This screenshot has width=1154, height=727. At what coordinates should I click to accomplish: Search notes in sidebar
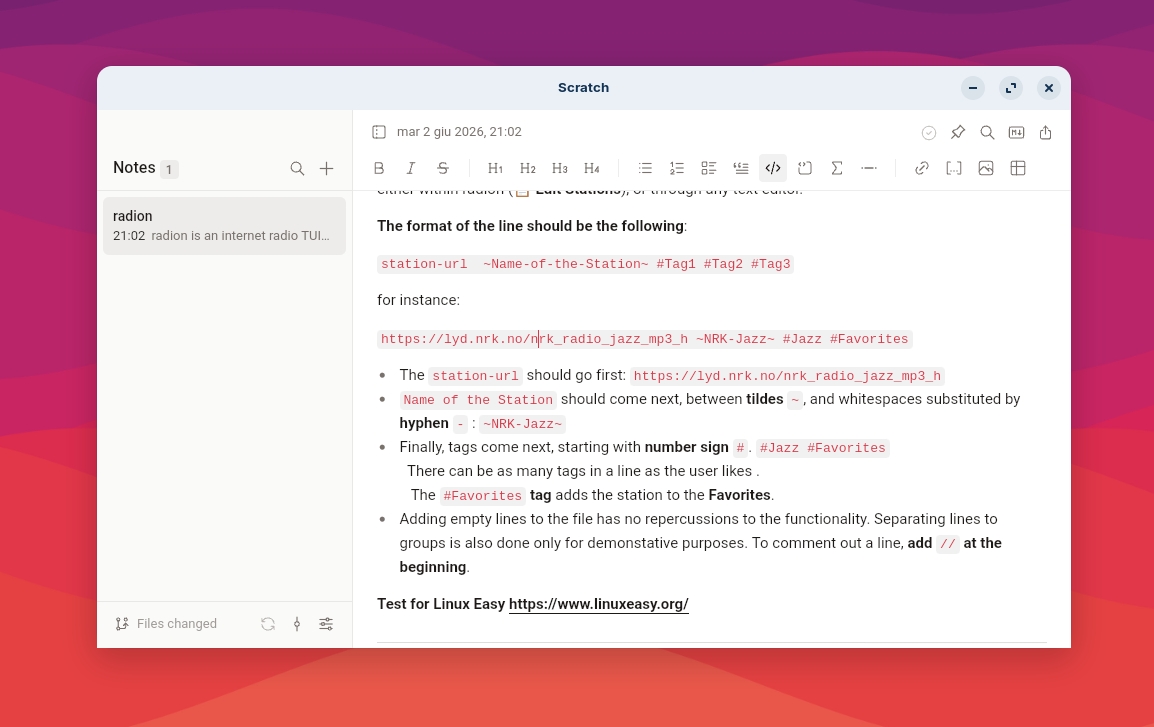coord(297,169)
